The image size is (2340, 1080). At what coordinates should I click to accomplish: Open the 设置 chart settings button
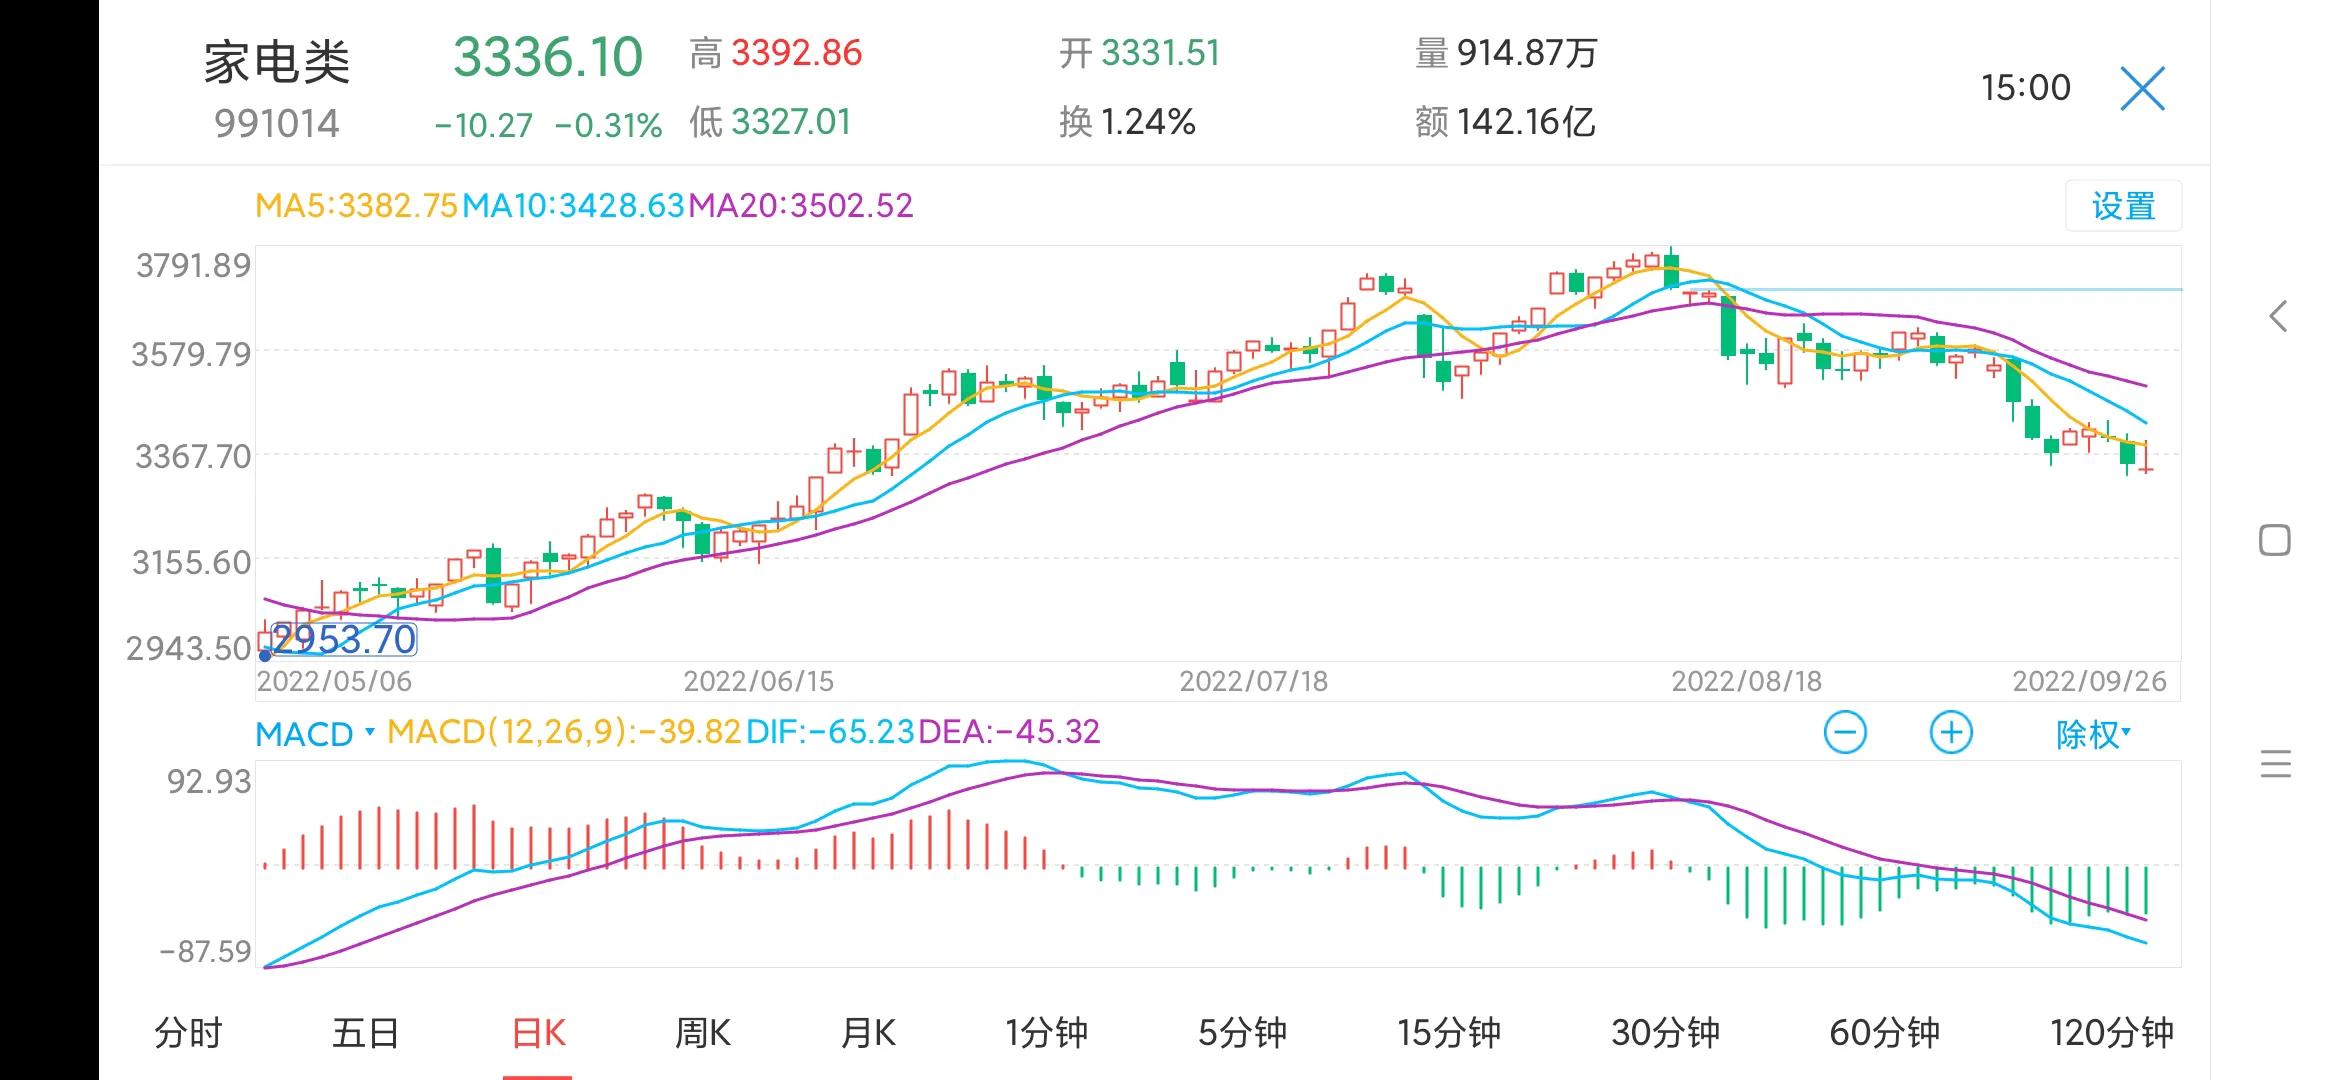[x=2123, y=207]
